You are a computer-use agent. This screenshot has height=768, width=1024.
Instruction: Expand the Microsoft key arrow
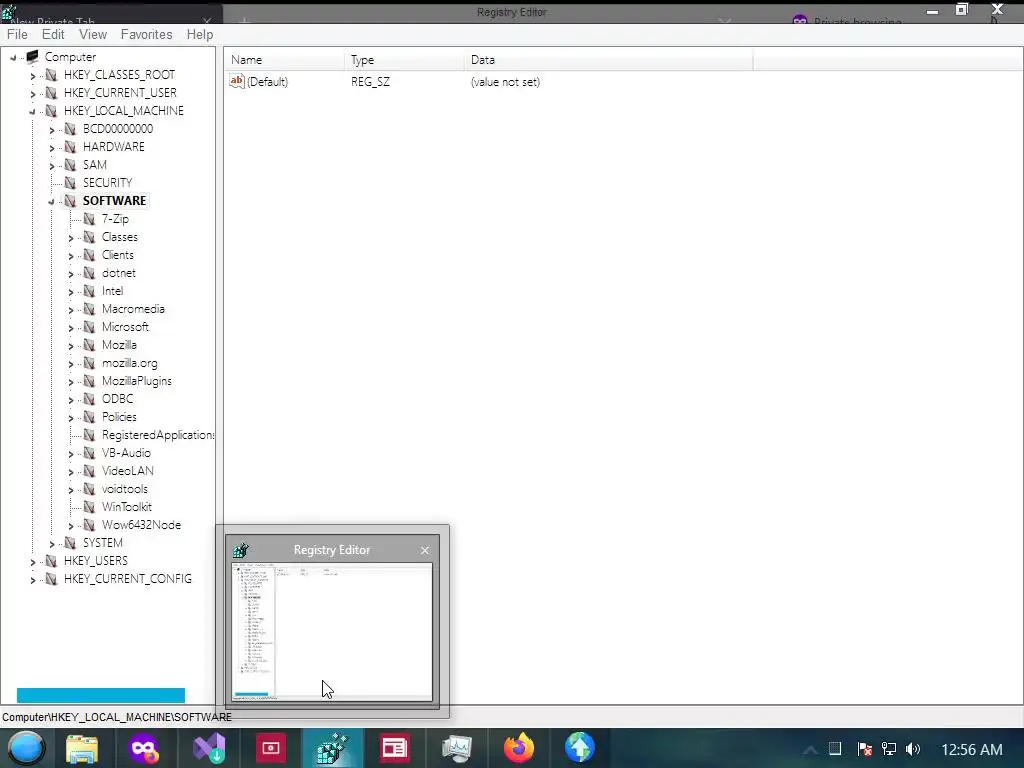71,328
